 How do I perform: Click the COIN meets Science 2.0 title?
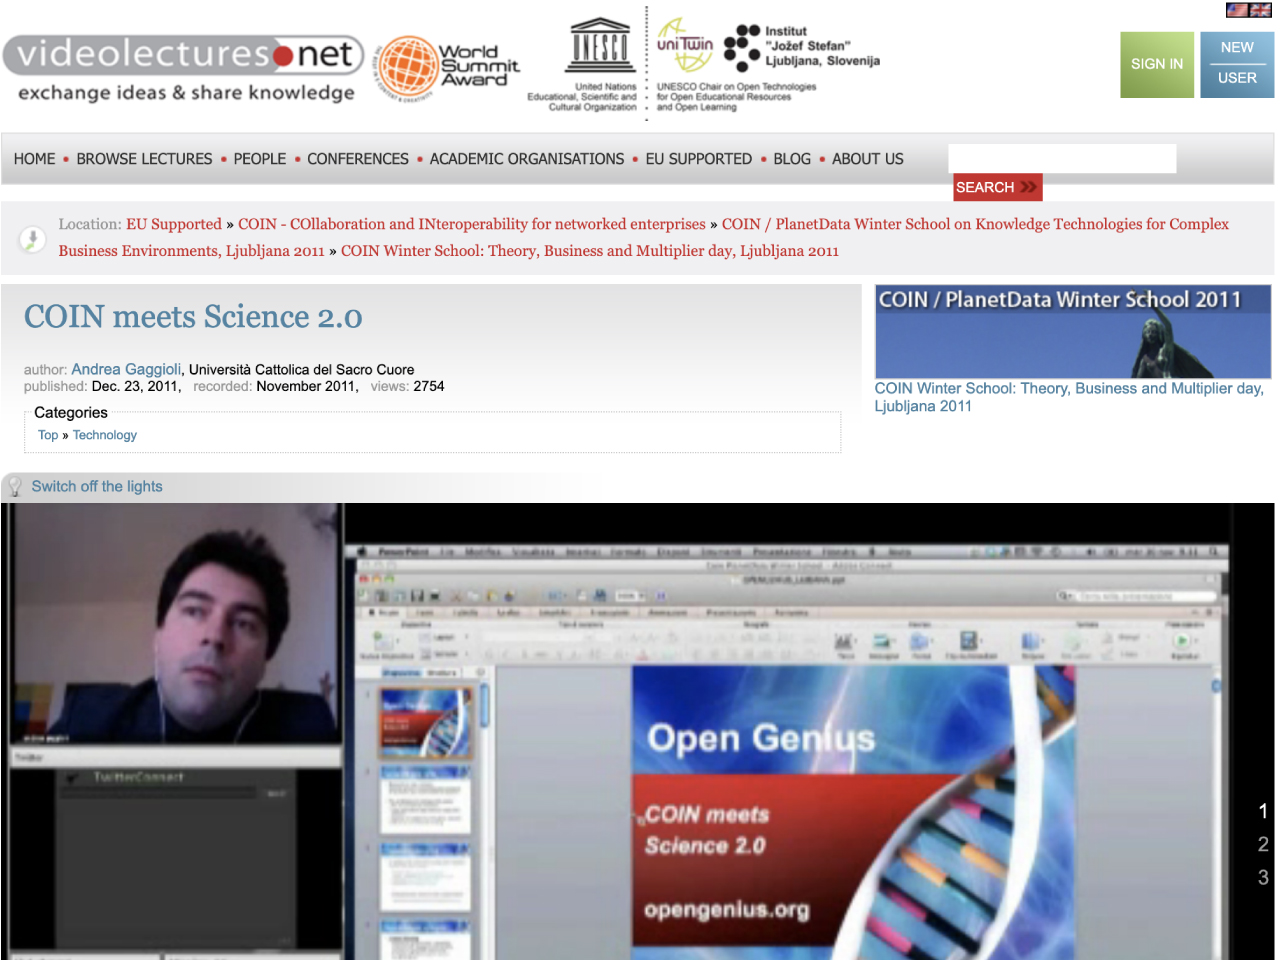tap(193, 317)
